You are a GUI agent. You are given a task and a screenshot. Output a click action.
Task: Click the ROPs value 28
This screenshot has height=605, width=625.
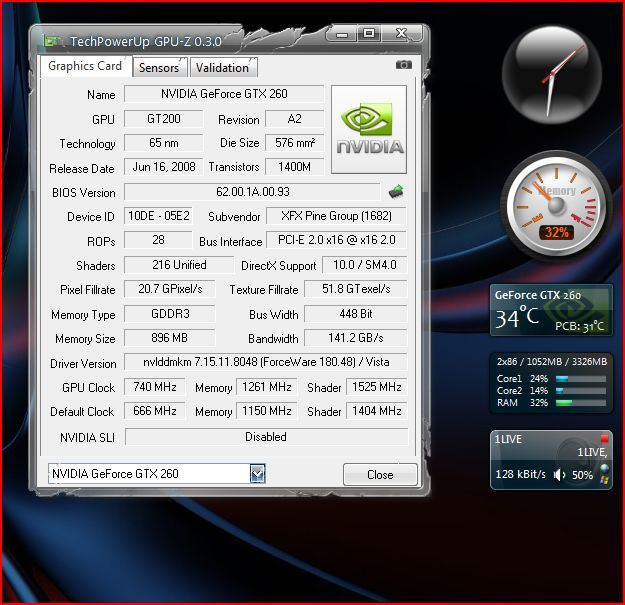point(158,240)
